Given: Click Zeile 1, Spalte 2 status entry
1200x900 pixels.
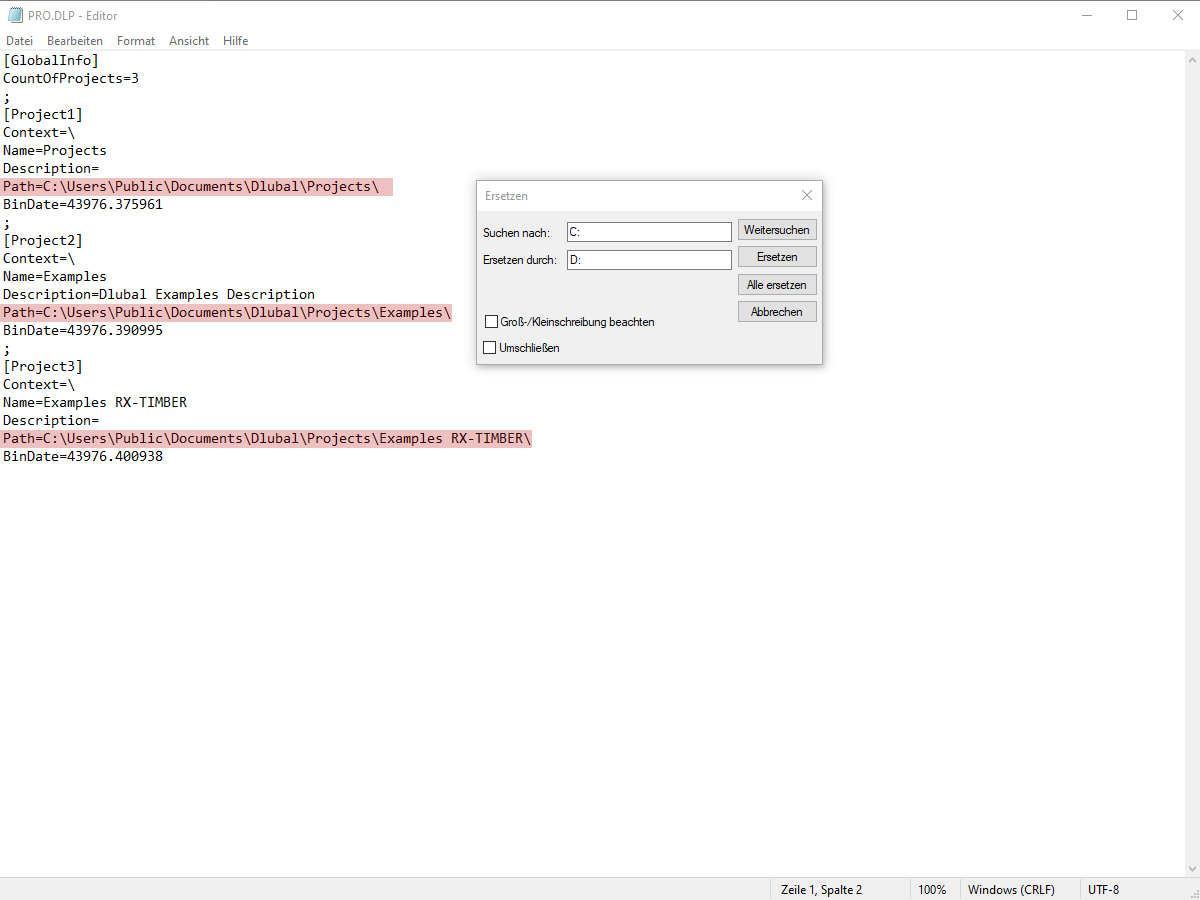Looking at the screenshot, I should point(821,889).
